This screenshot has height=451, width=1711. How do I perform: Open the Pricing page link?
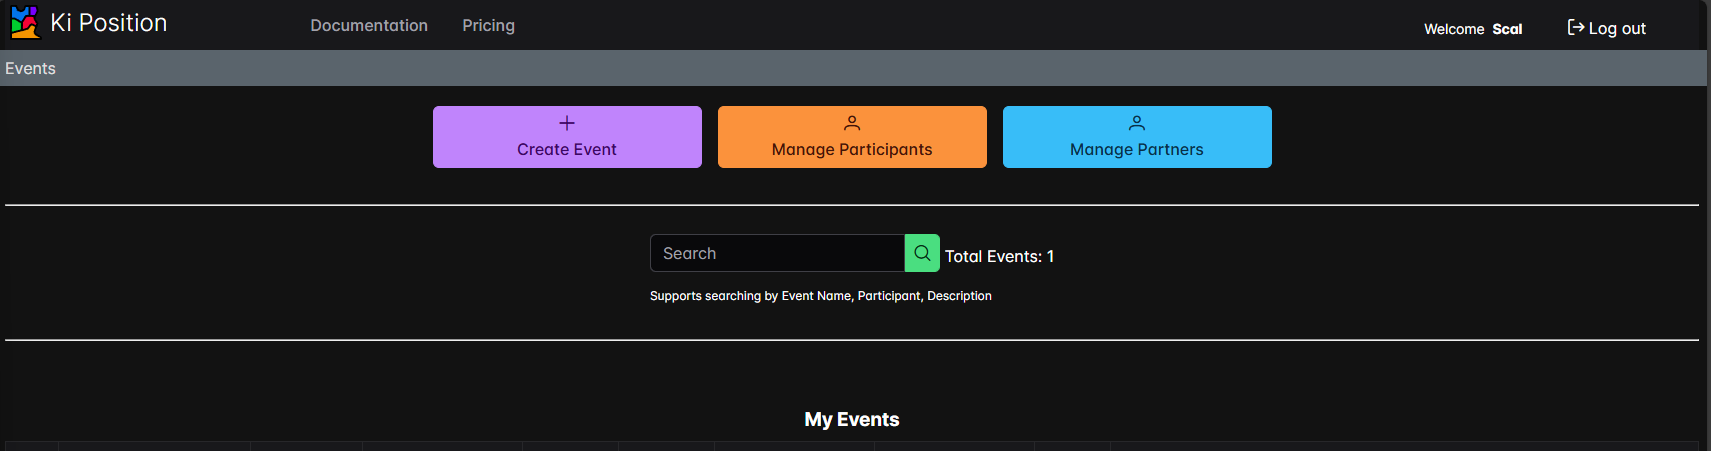488,25
